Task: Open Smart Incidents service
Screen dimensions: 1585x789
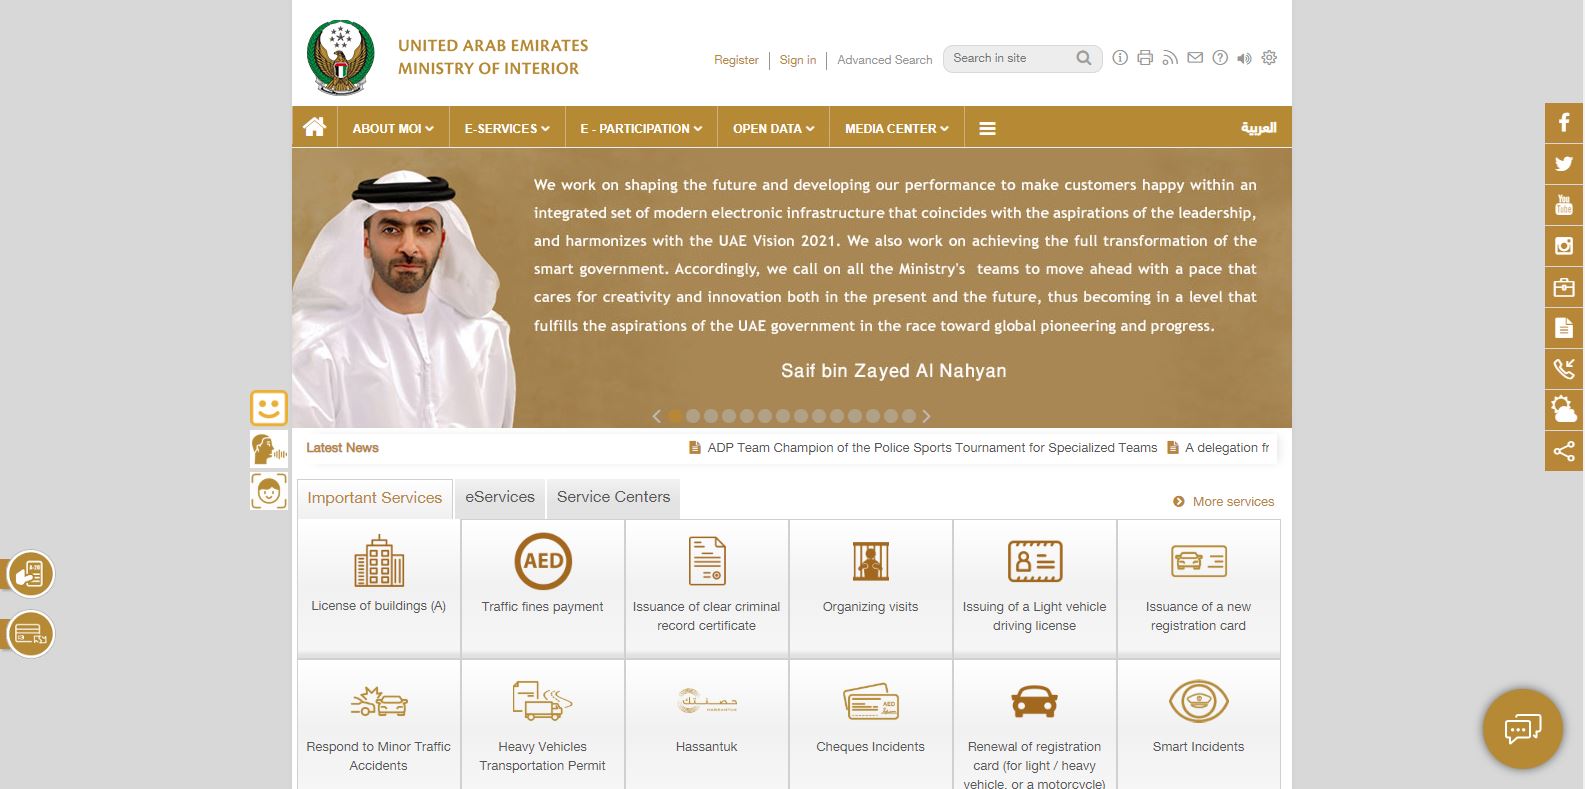Action: point(1198,725)
